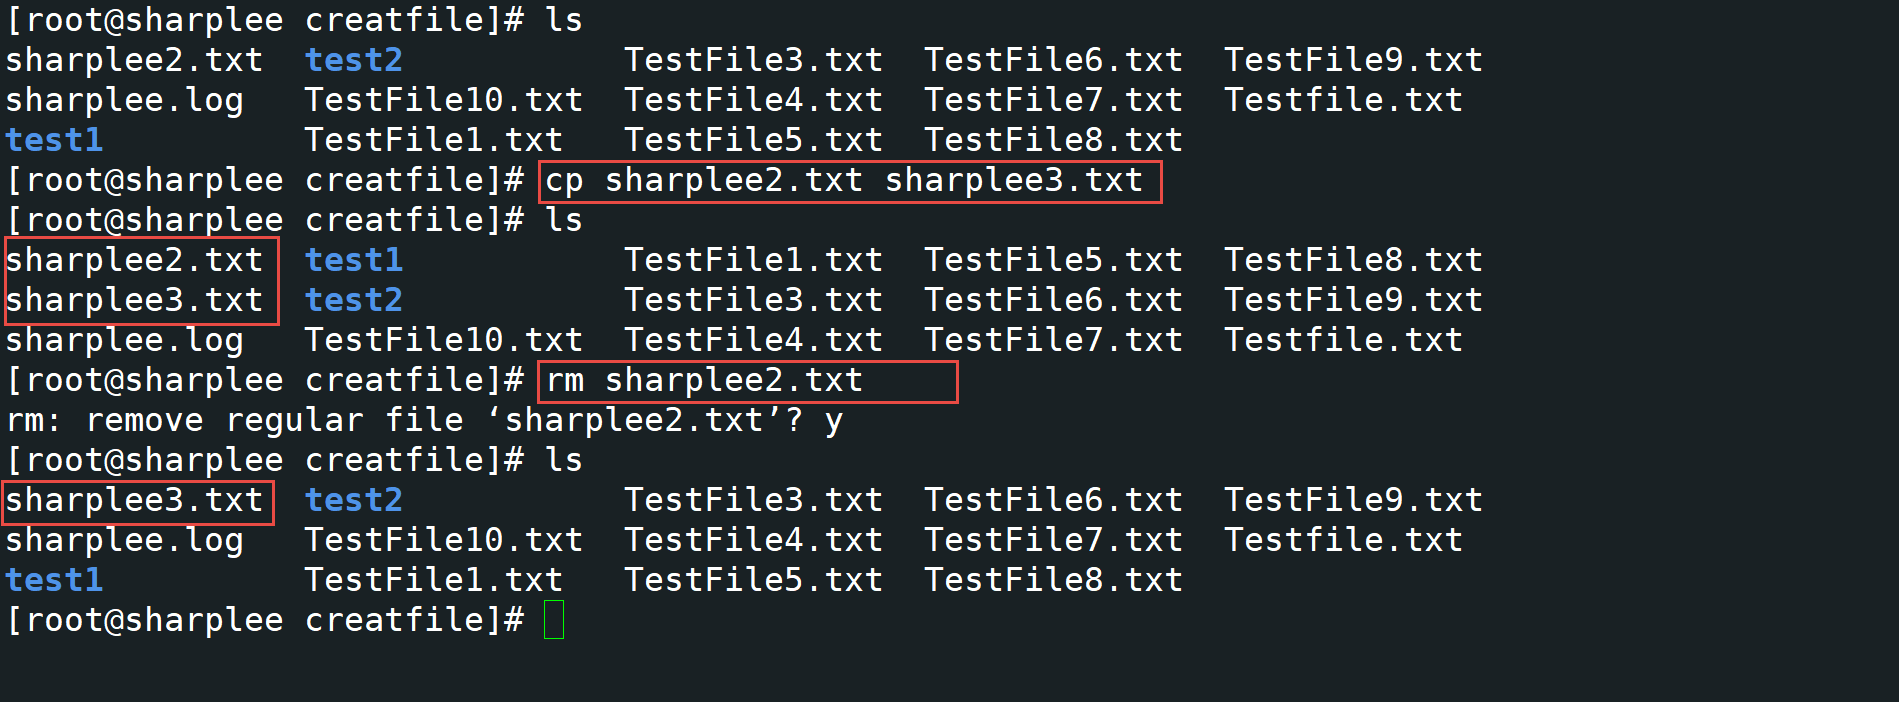
Task: Select blue test1 directory in second ls listing
Action: 354,261
